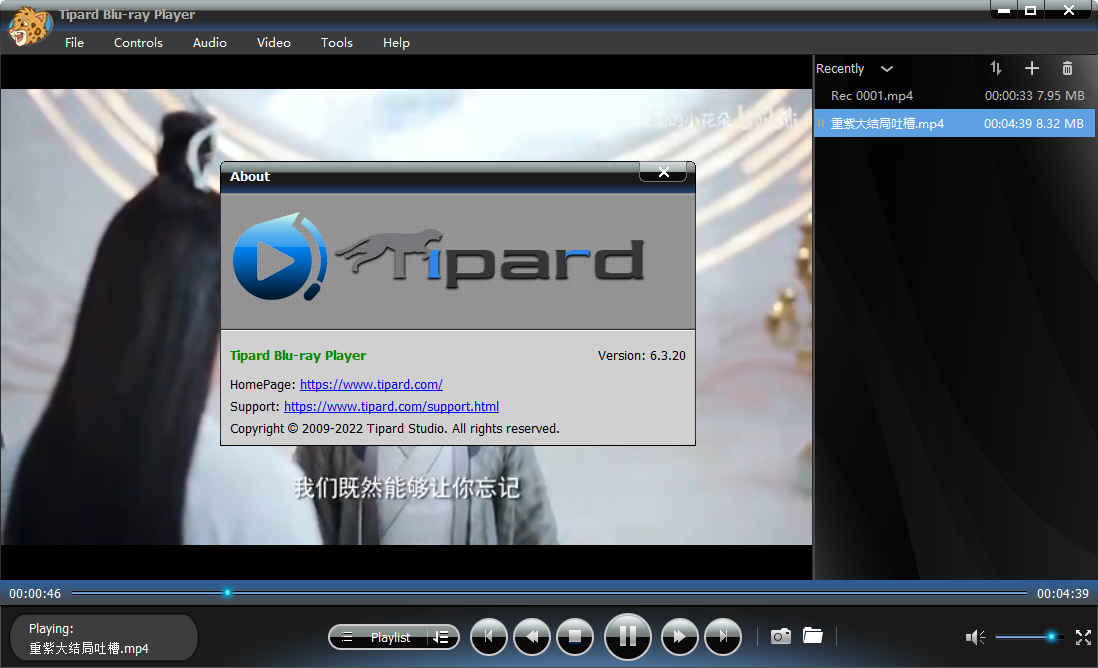Take a snapshot with the camera icon

(781, 636)
